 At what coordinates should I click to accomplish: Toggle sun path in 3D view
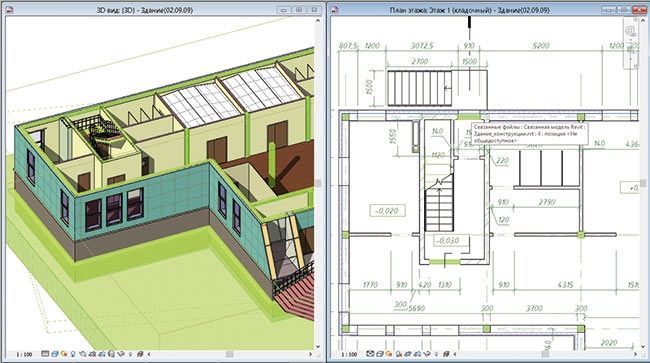[x=64, y=354]
